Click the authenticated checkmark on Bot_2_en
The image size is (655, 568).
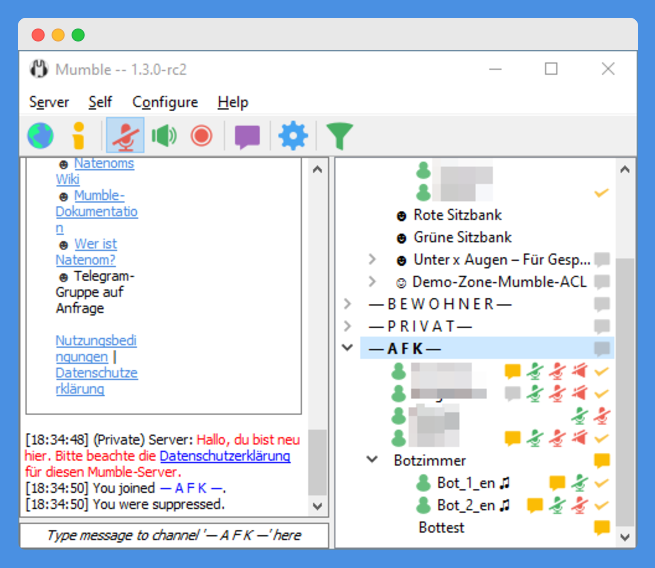pyautogui.click(x=602, y=506)
